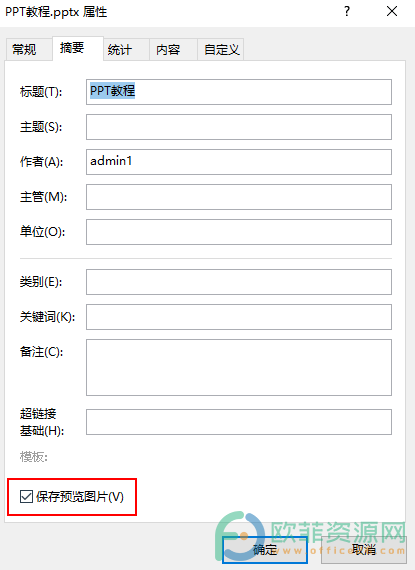Click the 确定 button
415x570 pixels.
[265, 549]
